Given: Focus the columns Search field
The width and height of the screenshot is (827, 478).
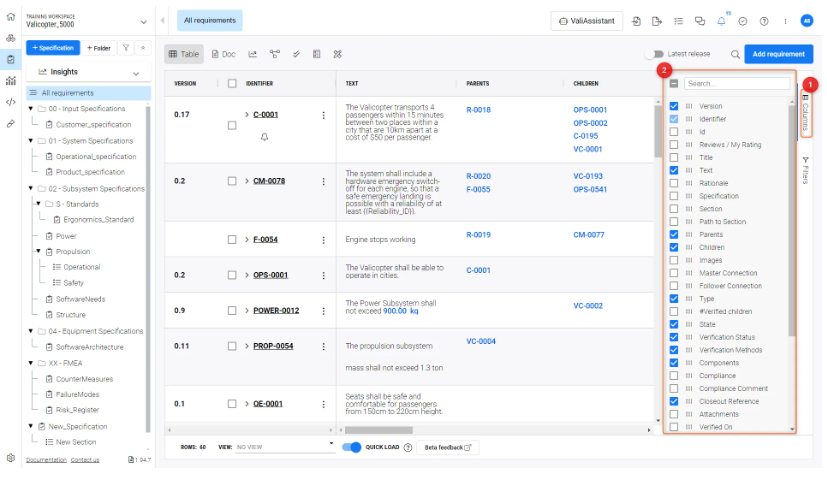Looking at the screenshot, I should [737, 83].
